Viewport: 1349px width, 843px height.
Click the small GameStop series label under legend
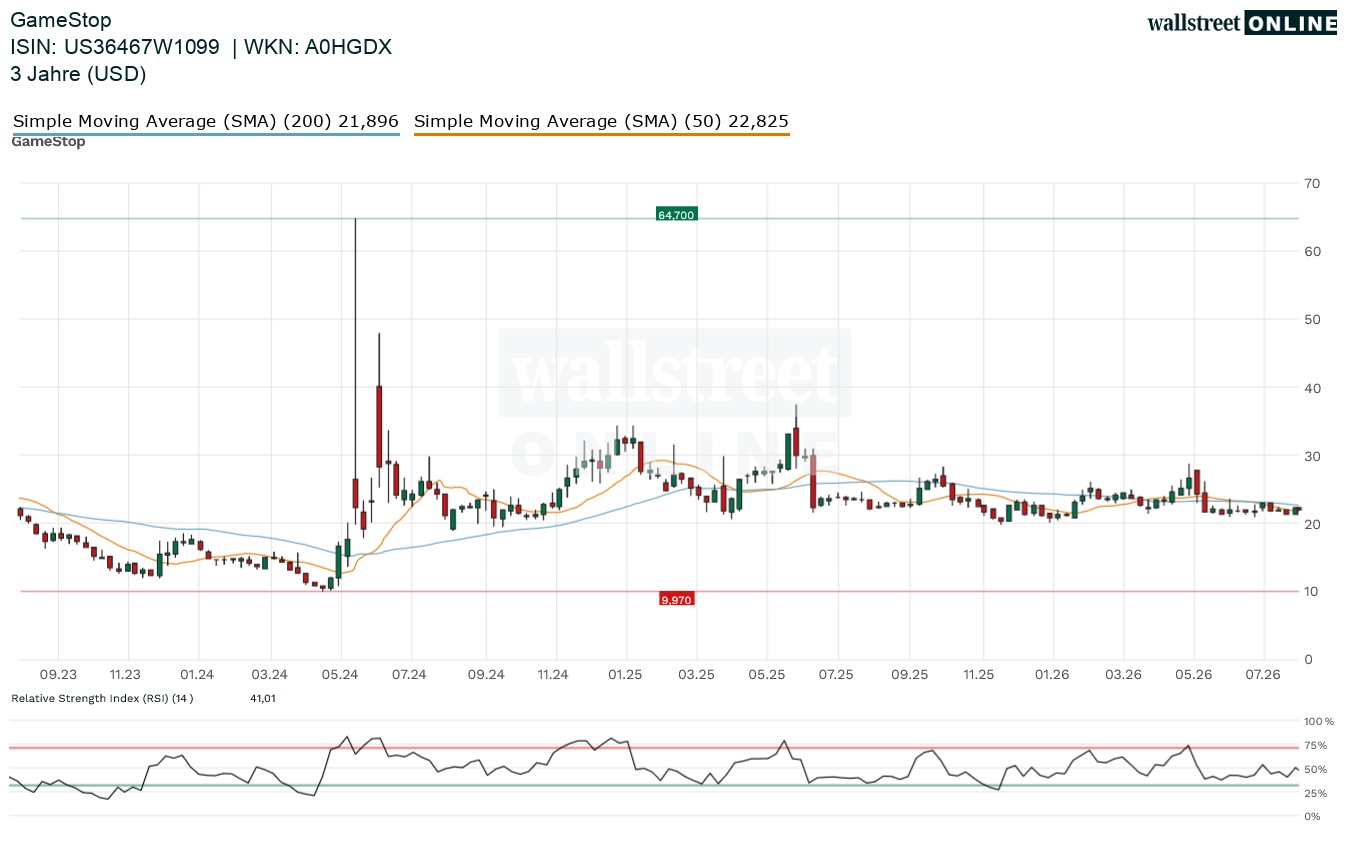pyautogui.click(x=48, y=142)
